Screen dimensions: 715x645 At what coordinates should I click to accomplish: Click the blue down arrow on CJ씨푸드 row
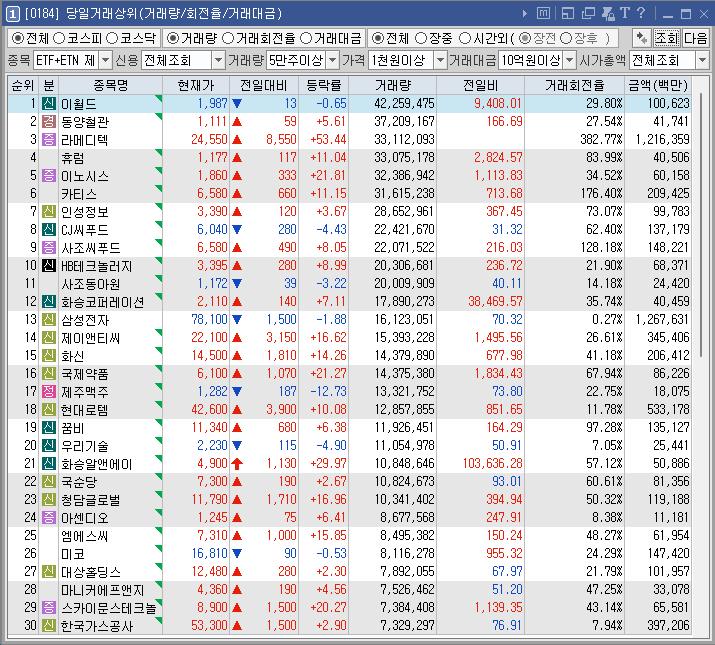tap(237, 229)
